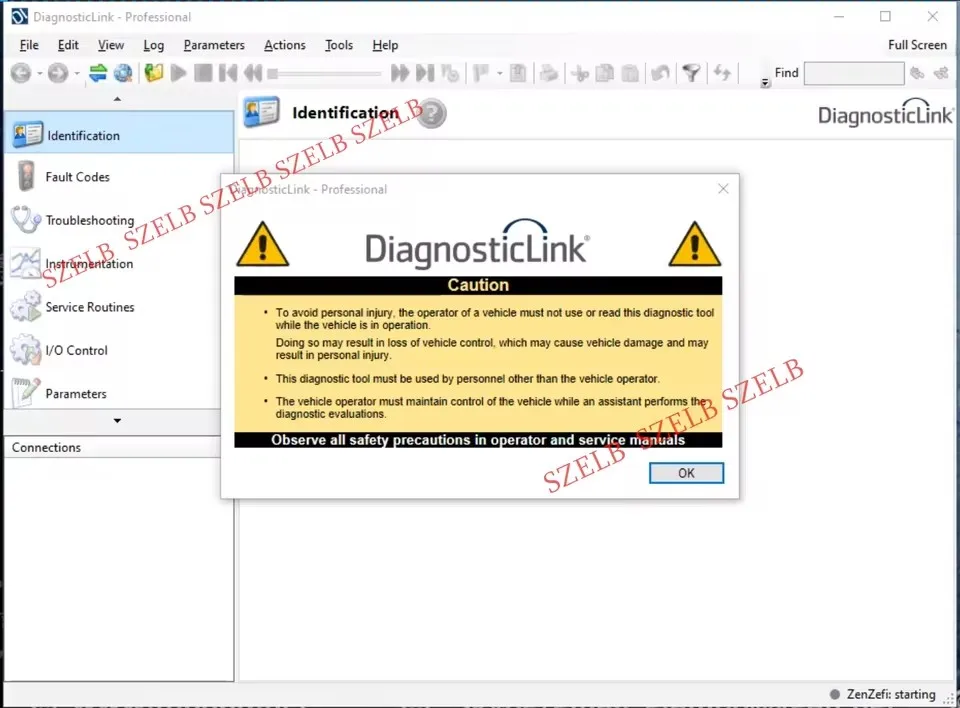Click the Paste toolbar icon
This screenshot has width=960, height=708.
pyautogui.click(x=630, y=73)
